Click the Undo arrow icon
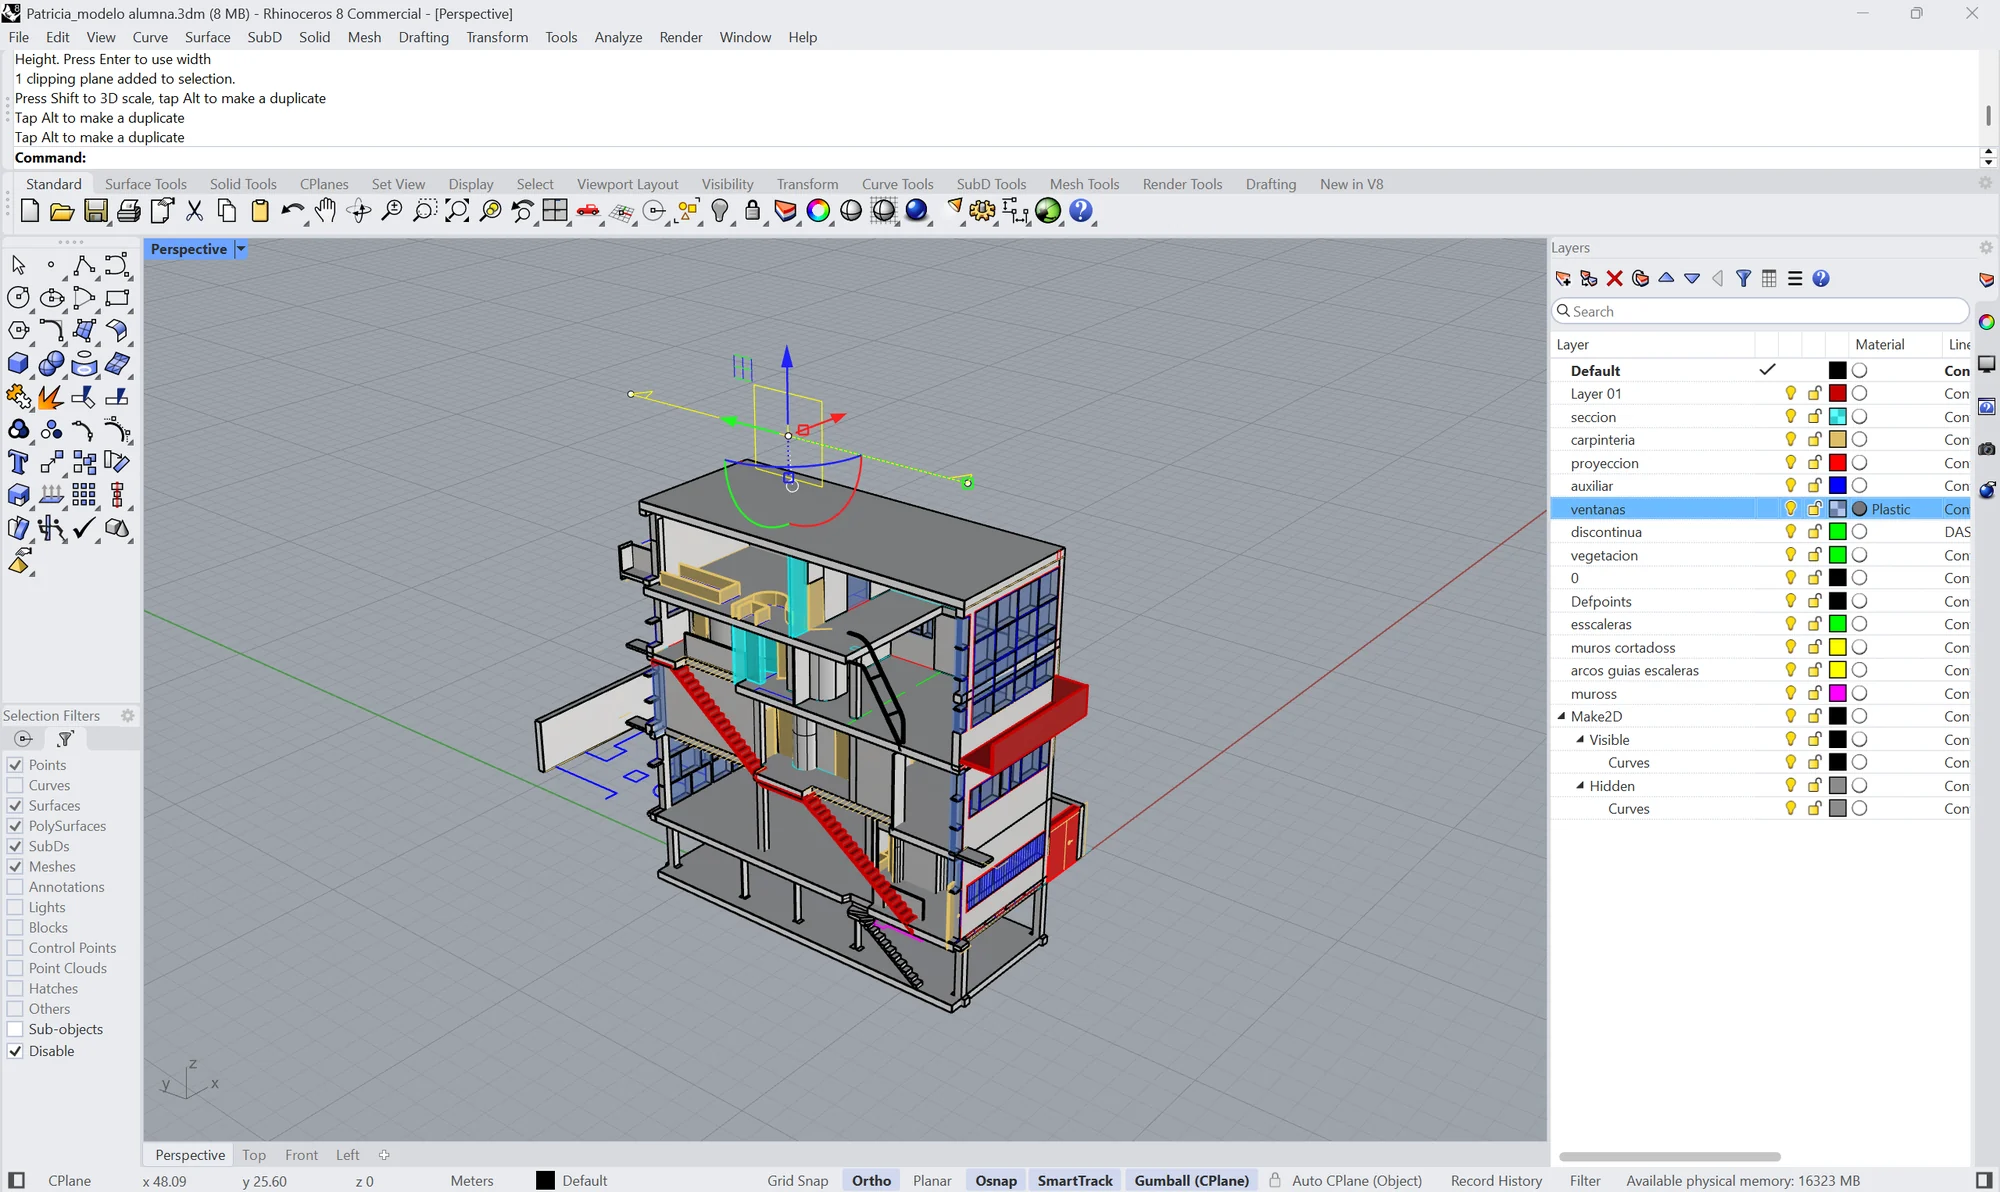Viewport: 2000px width, 1192px height. pyautogui.click(x=292, y=211)
